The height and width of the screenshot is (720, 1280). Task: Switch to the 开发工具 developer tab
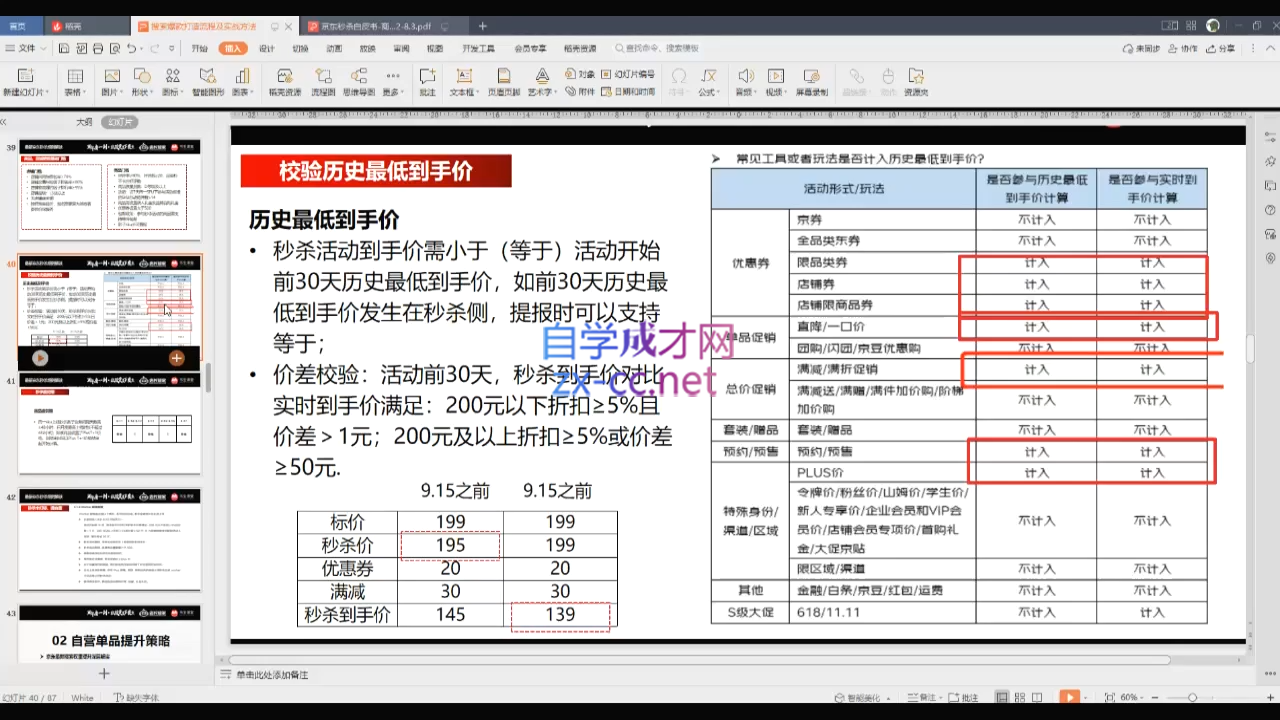click(478, 48)
